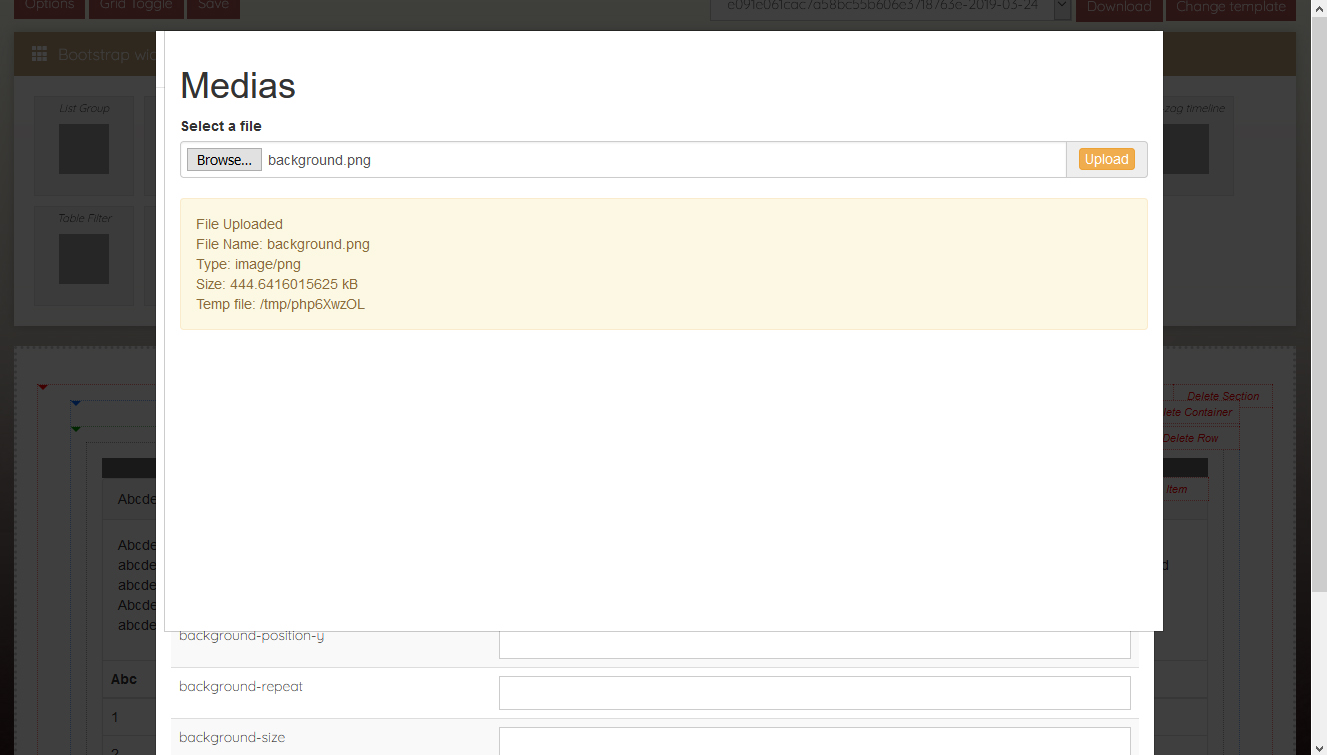
Task: Click the background.png file name field
Action: pyautogui.click(x=660, y=160)
